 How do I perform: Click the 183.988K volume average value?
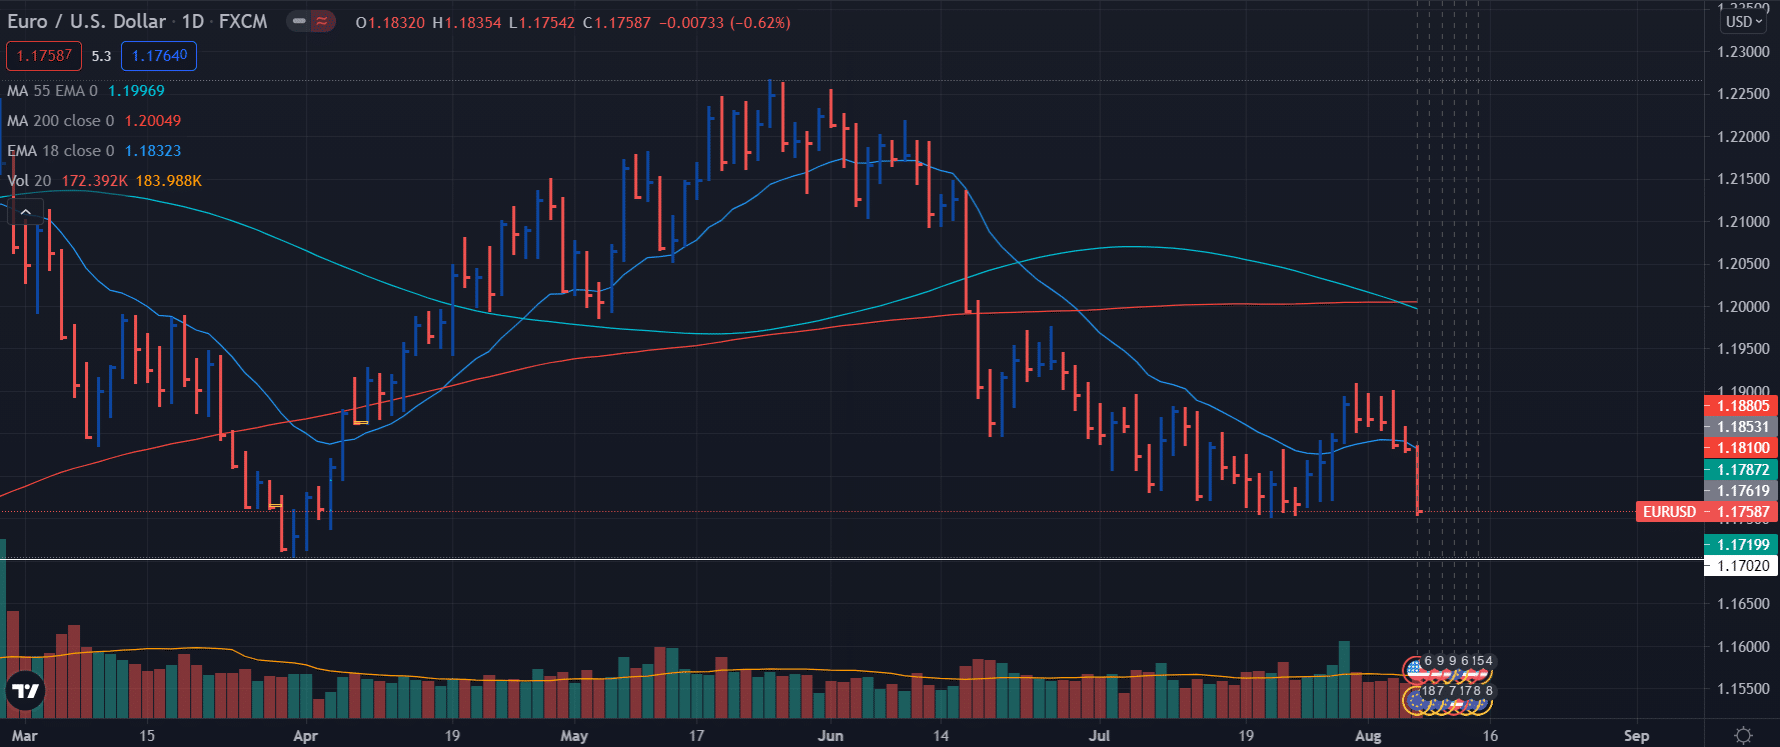[169, 181]
